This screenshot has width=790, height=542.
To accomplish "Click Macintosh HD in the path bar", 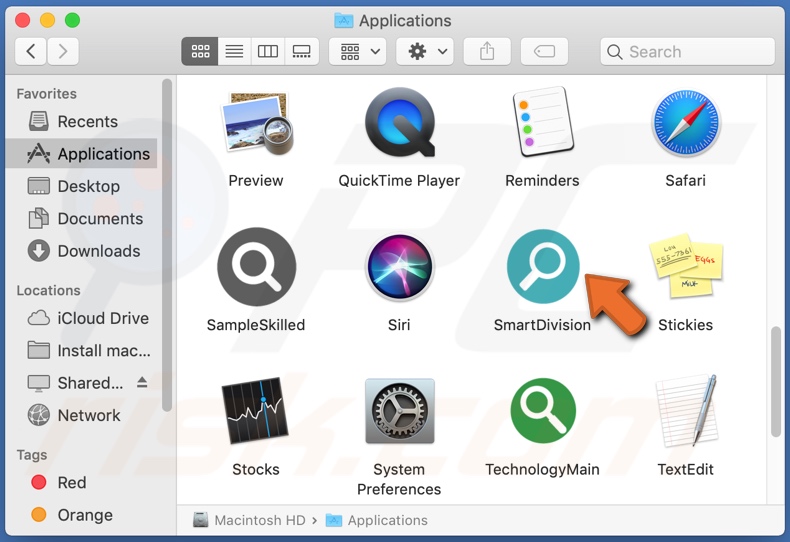I will tap(250, 520).
